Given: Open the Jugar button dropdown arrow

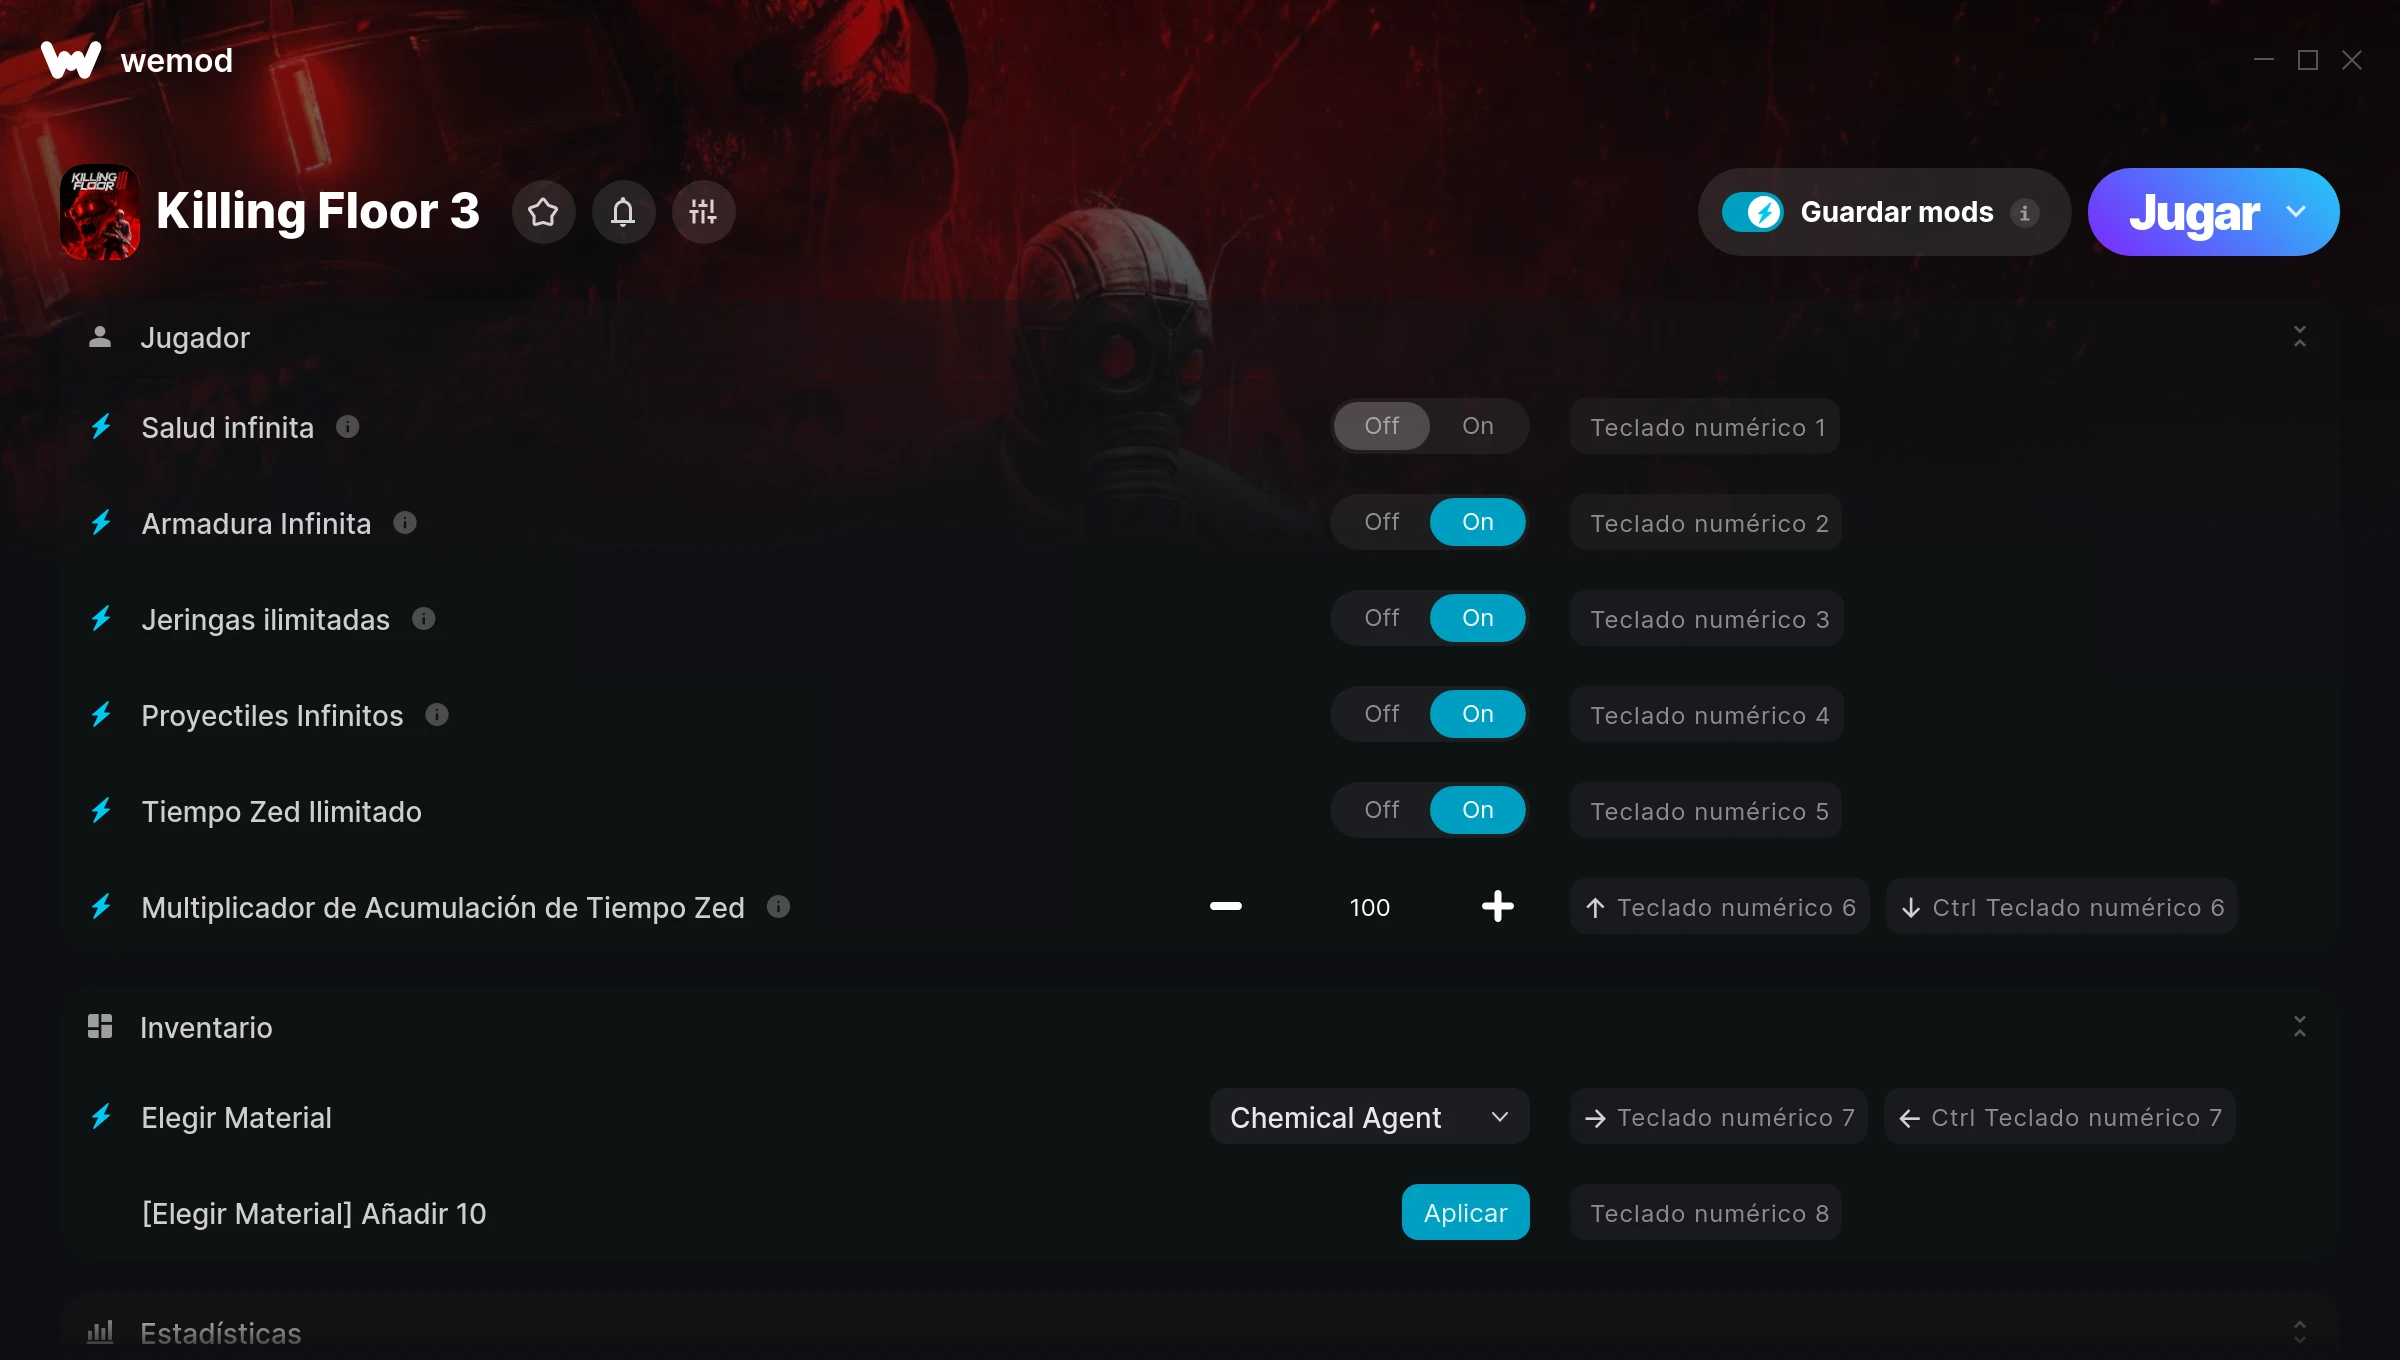Looking at the screenshot, I should (x=2296, y=212).
